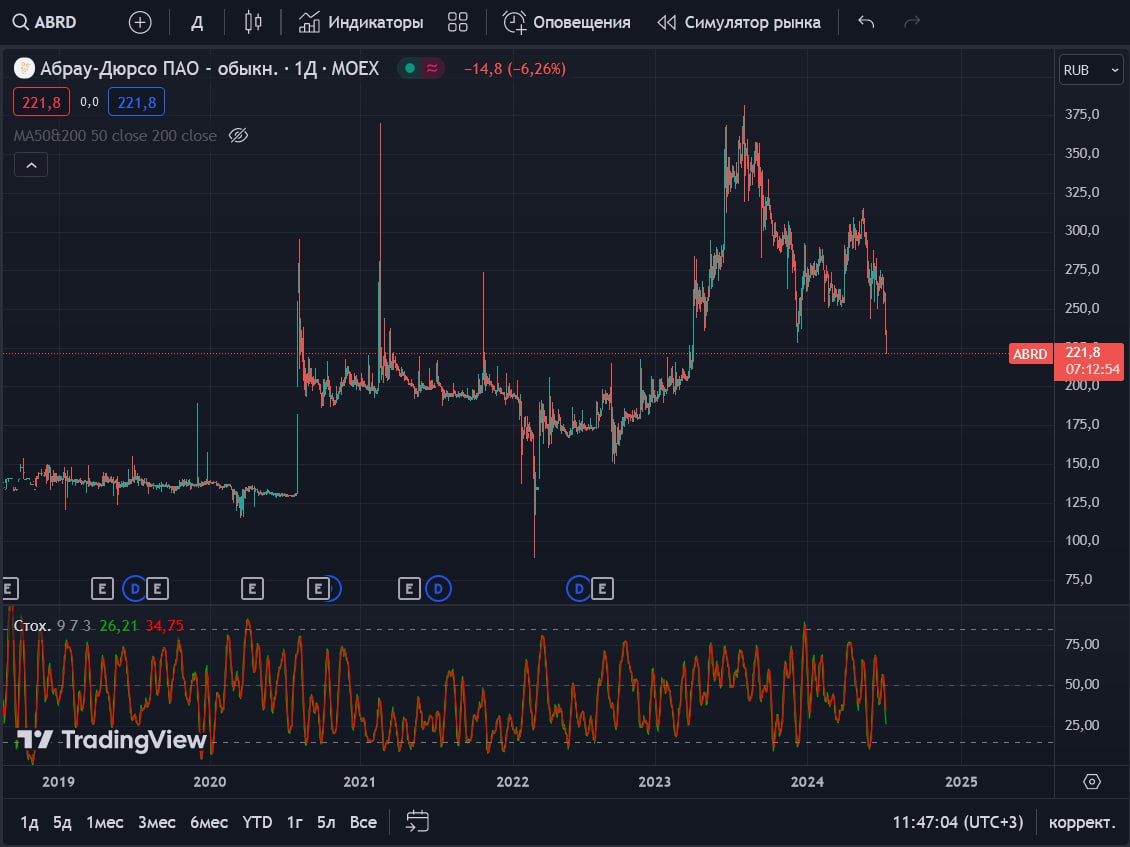Select the 5д date range
The width and height of the screenshot is (1130, 847).
click(x=63, y=822)
